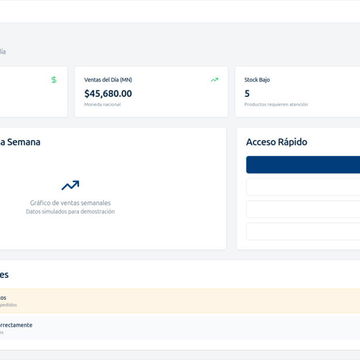Click the green trend icon in Ventas del Día card
The image size is (360, 360).
coord(215,80)
